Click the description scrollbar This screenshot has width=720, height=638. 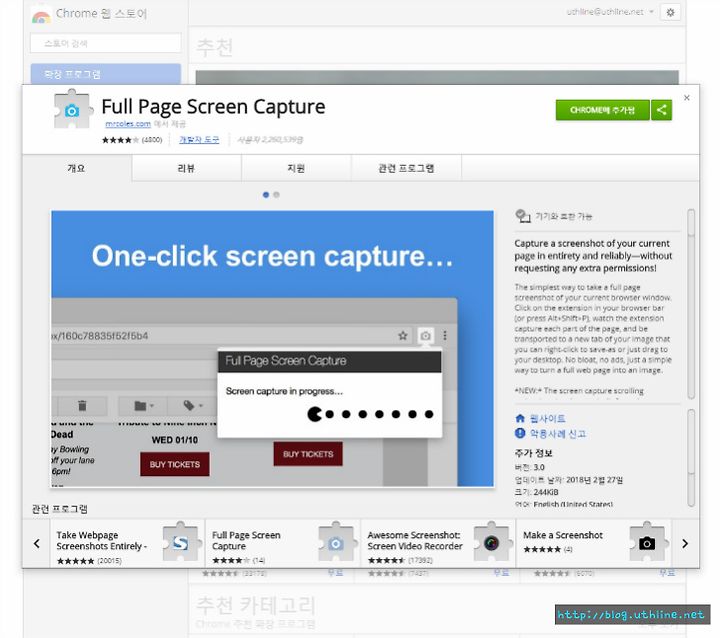pos(691,304)
